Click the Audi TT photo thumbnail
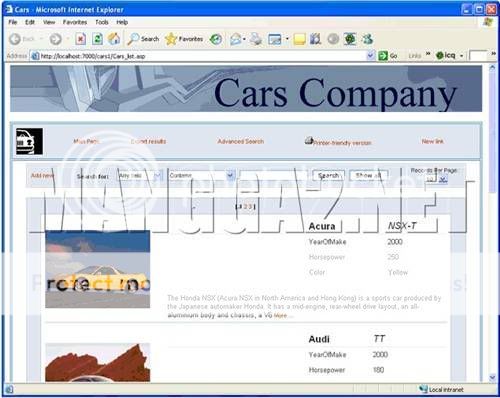The image size is (500, 398). coord(98,362)
